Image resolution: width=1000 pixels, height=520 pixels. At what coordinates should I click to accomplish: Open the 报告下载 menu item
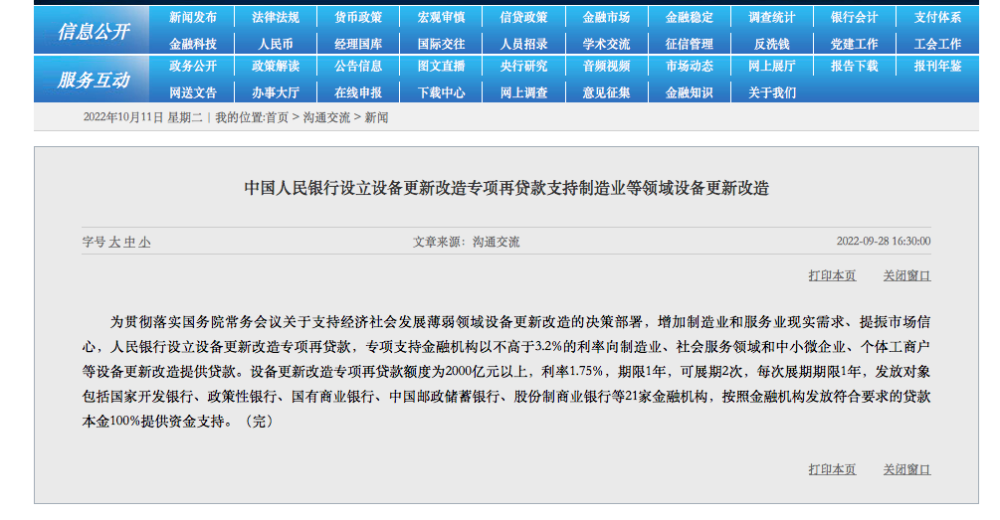coord(854,66)
